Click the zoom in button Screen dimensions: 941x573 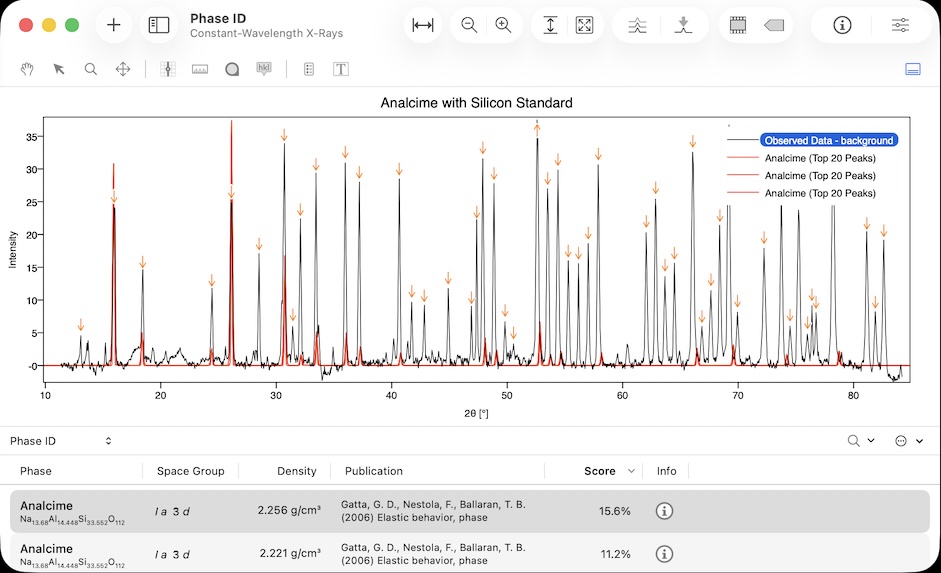point(503,26)
